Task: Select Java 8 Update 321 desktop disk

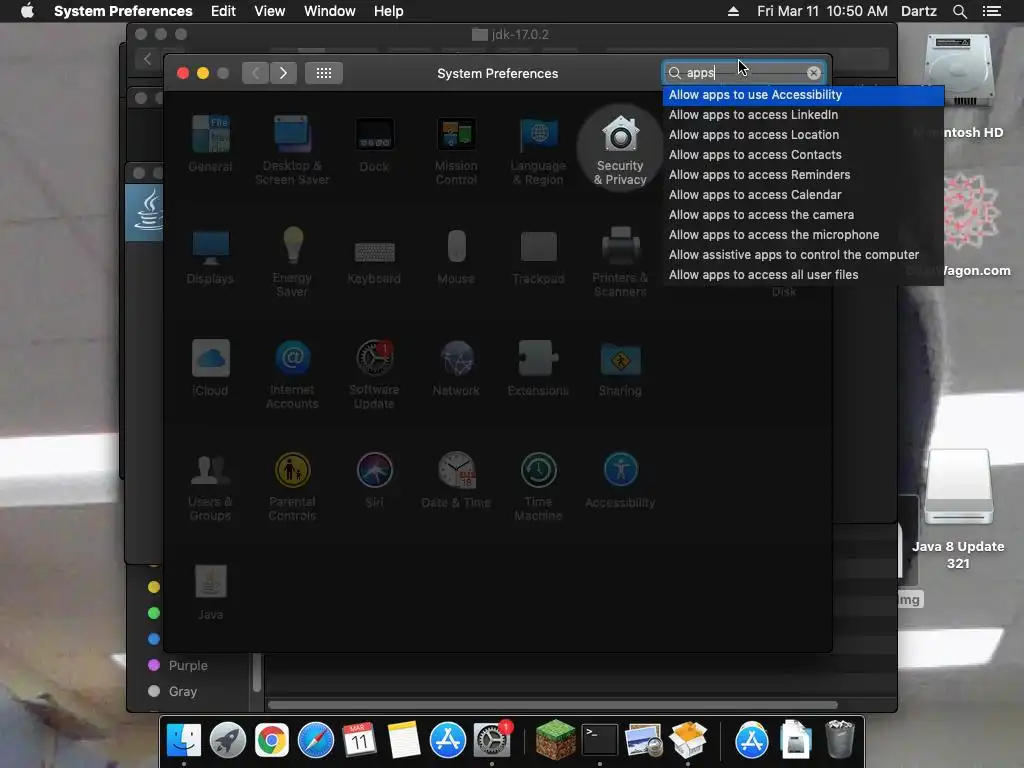Action: (x=958, y=511)
